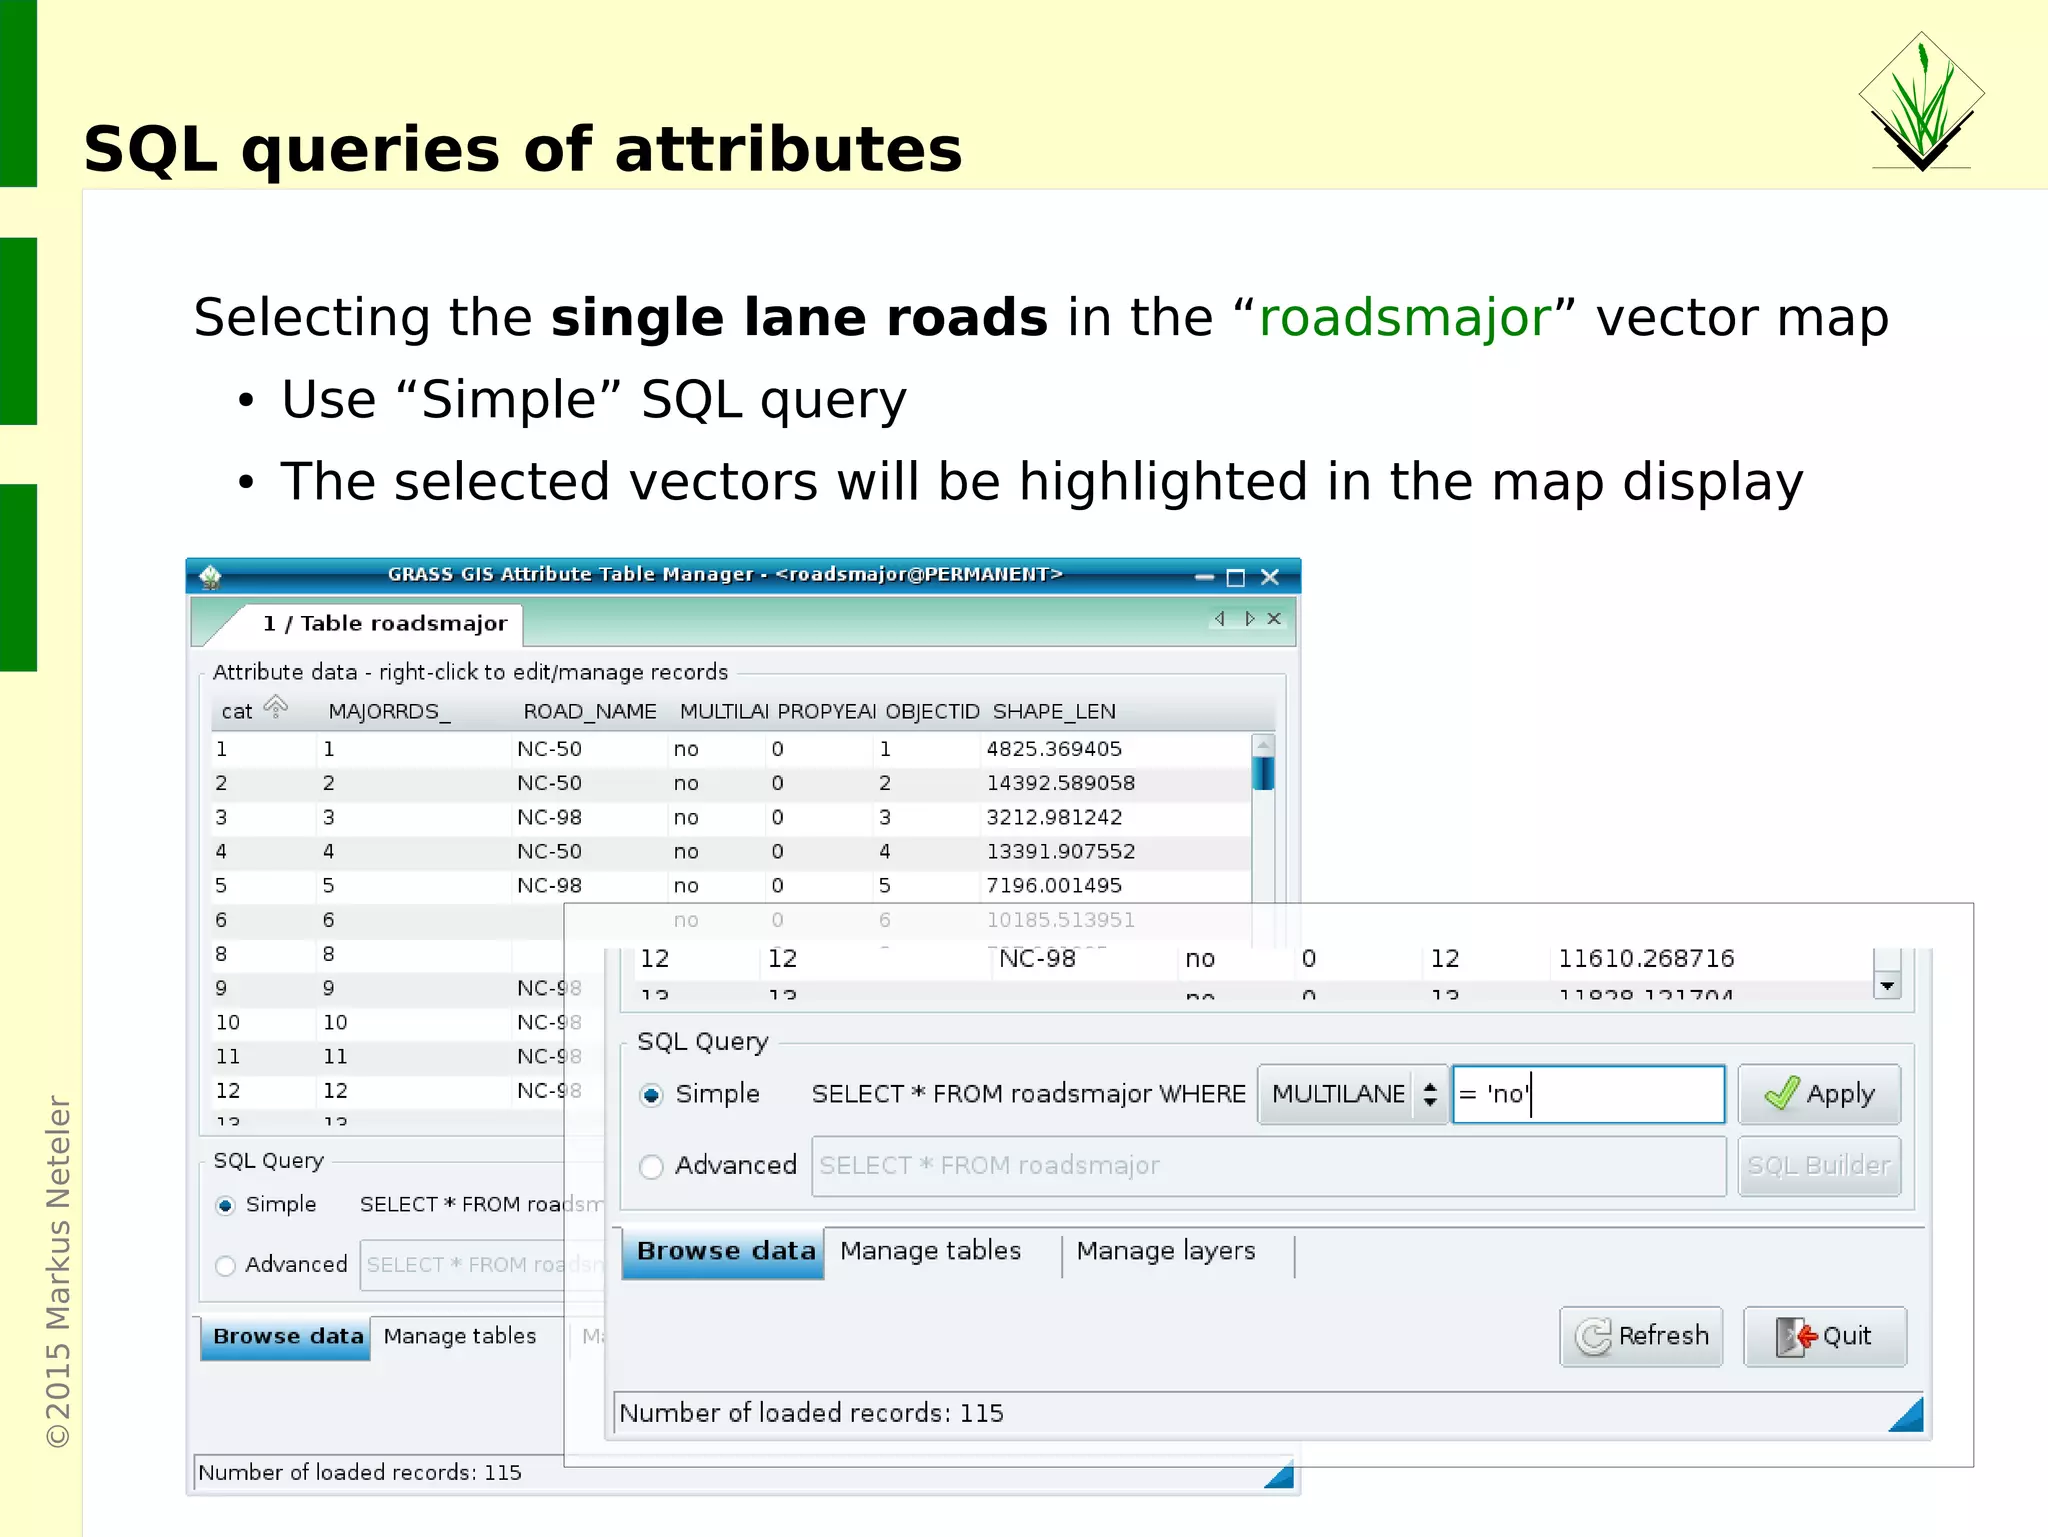Click the tab scroll right arrow
The height and width of the screenshot is (1537, 2048).
[x=1249, y=619]
